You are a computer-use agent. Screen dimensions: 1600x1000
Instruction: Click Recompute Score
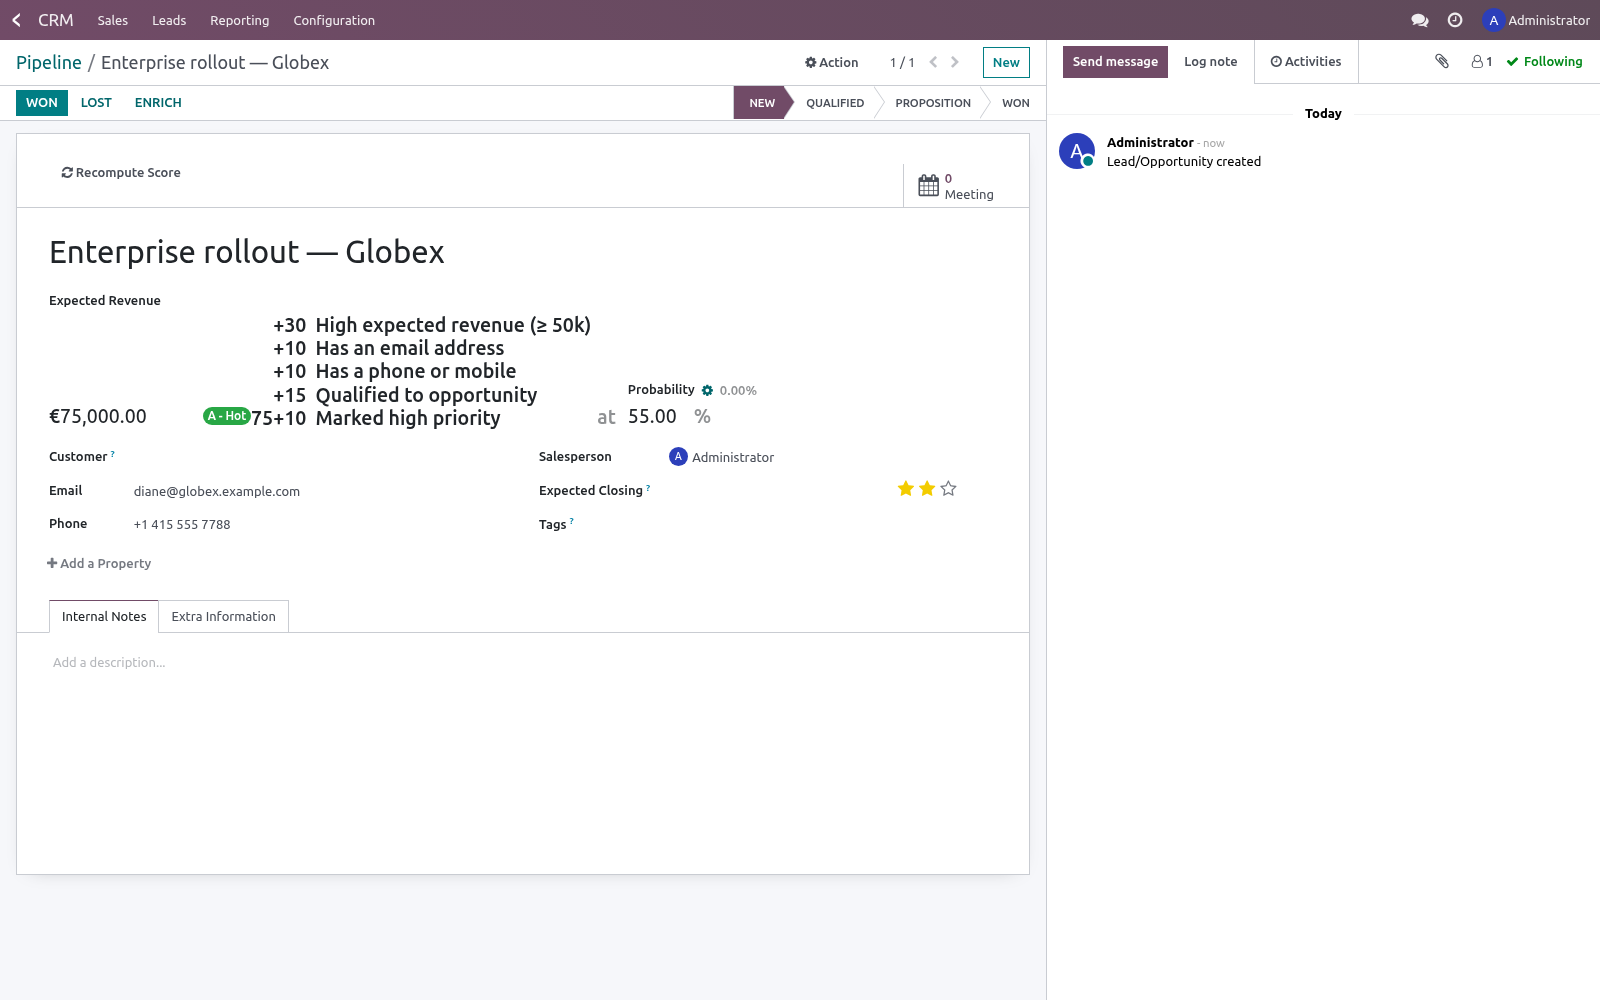121,173
